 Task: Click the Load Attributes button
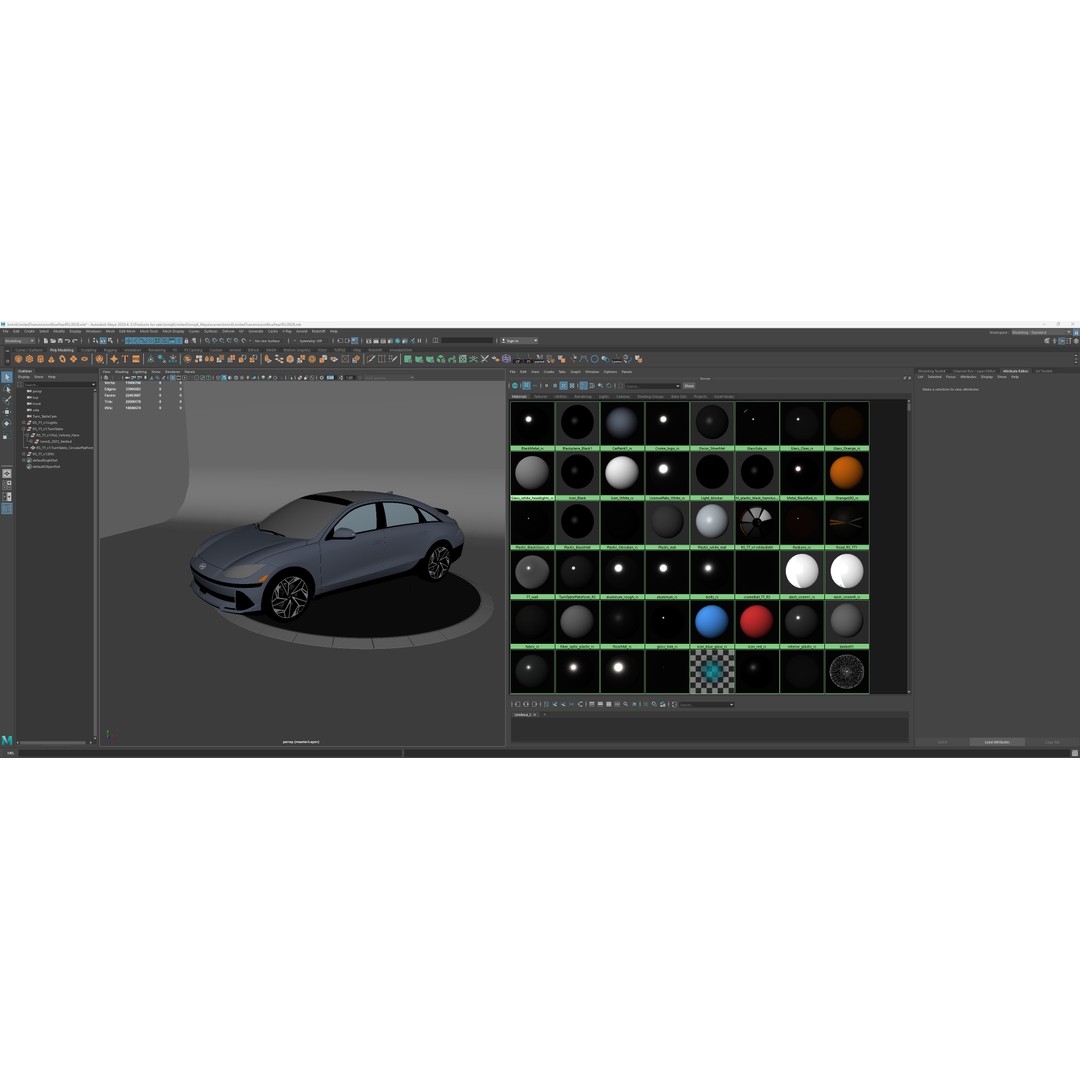pyautogui.click(x=997, y=742)
